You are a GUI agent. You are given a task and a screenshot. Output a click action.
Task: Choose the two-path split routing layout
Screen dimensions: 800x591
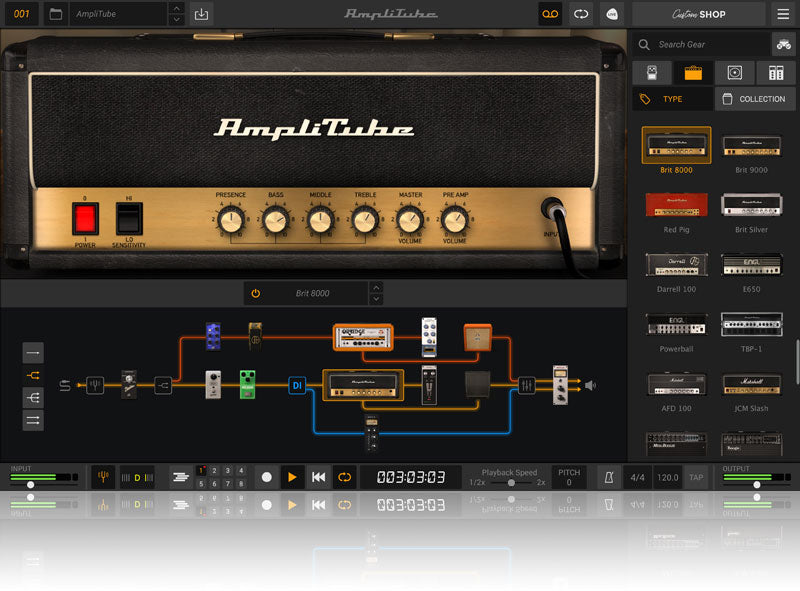[33, 375]
